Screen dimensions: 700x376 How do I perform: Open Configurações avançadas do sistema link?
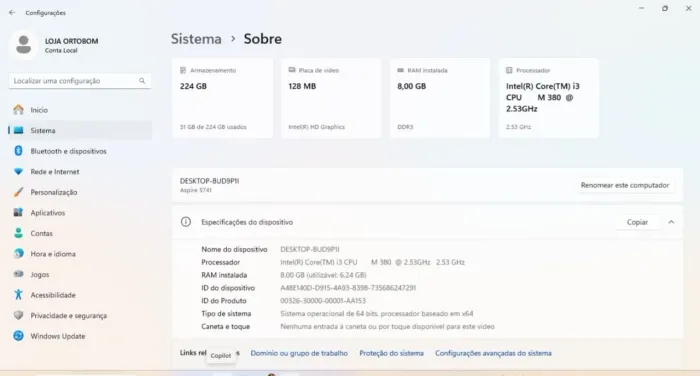click(493, 353)
